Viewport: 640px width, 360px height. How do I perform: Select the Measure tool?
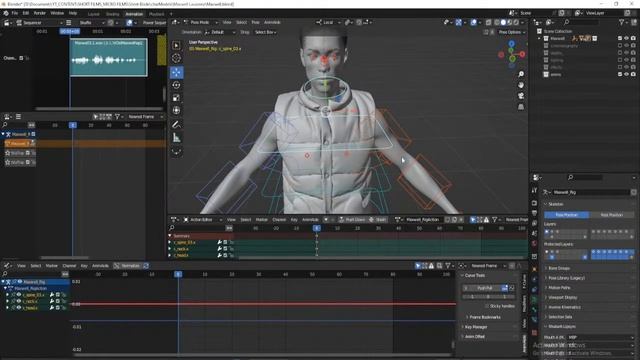(176, 138)
